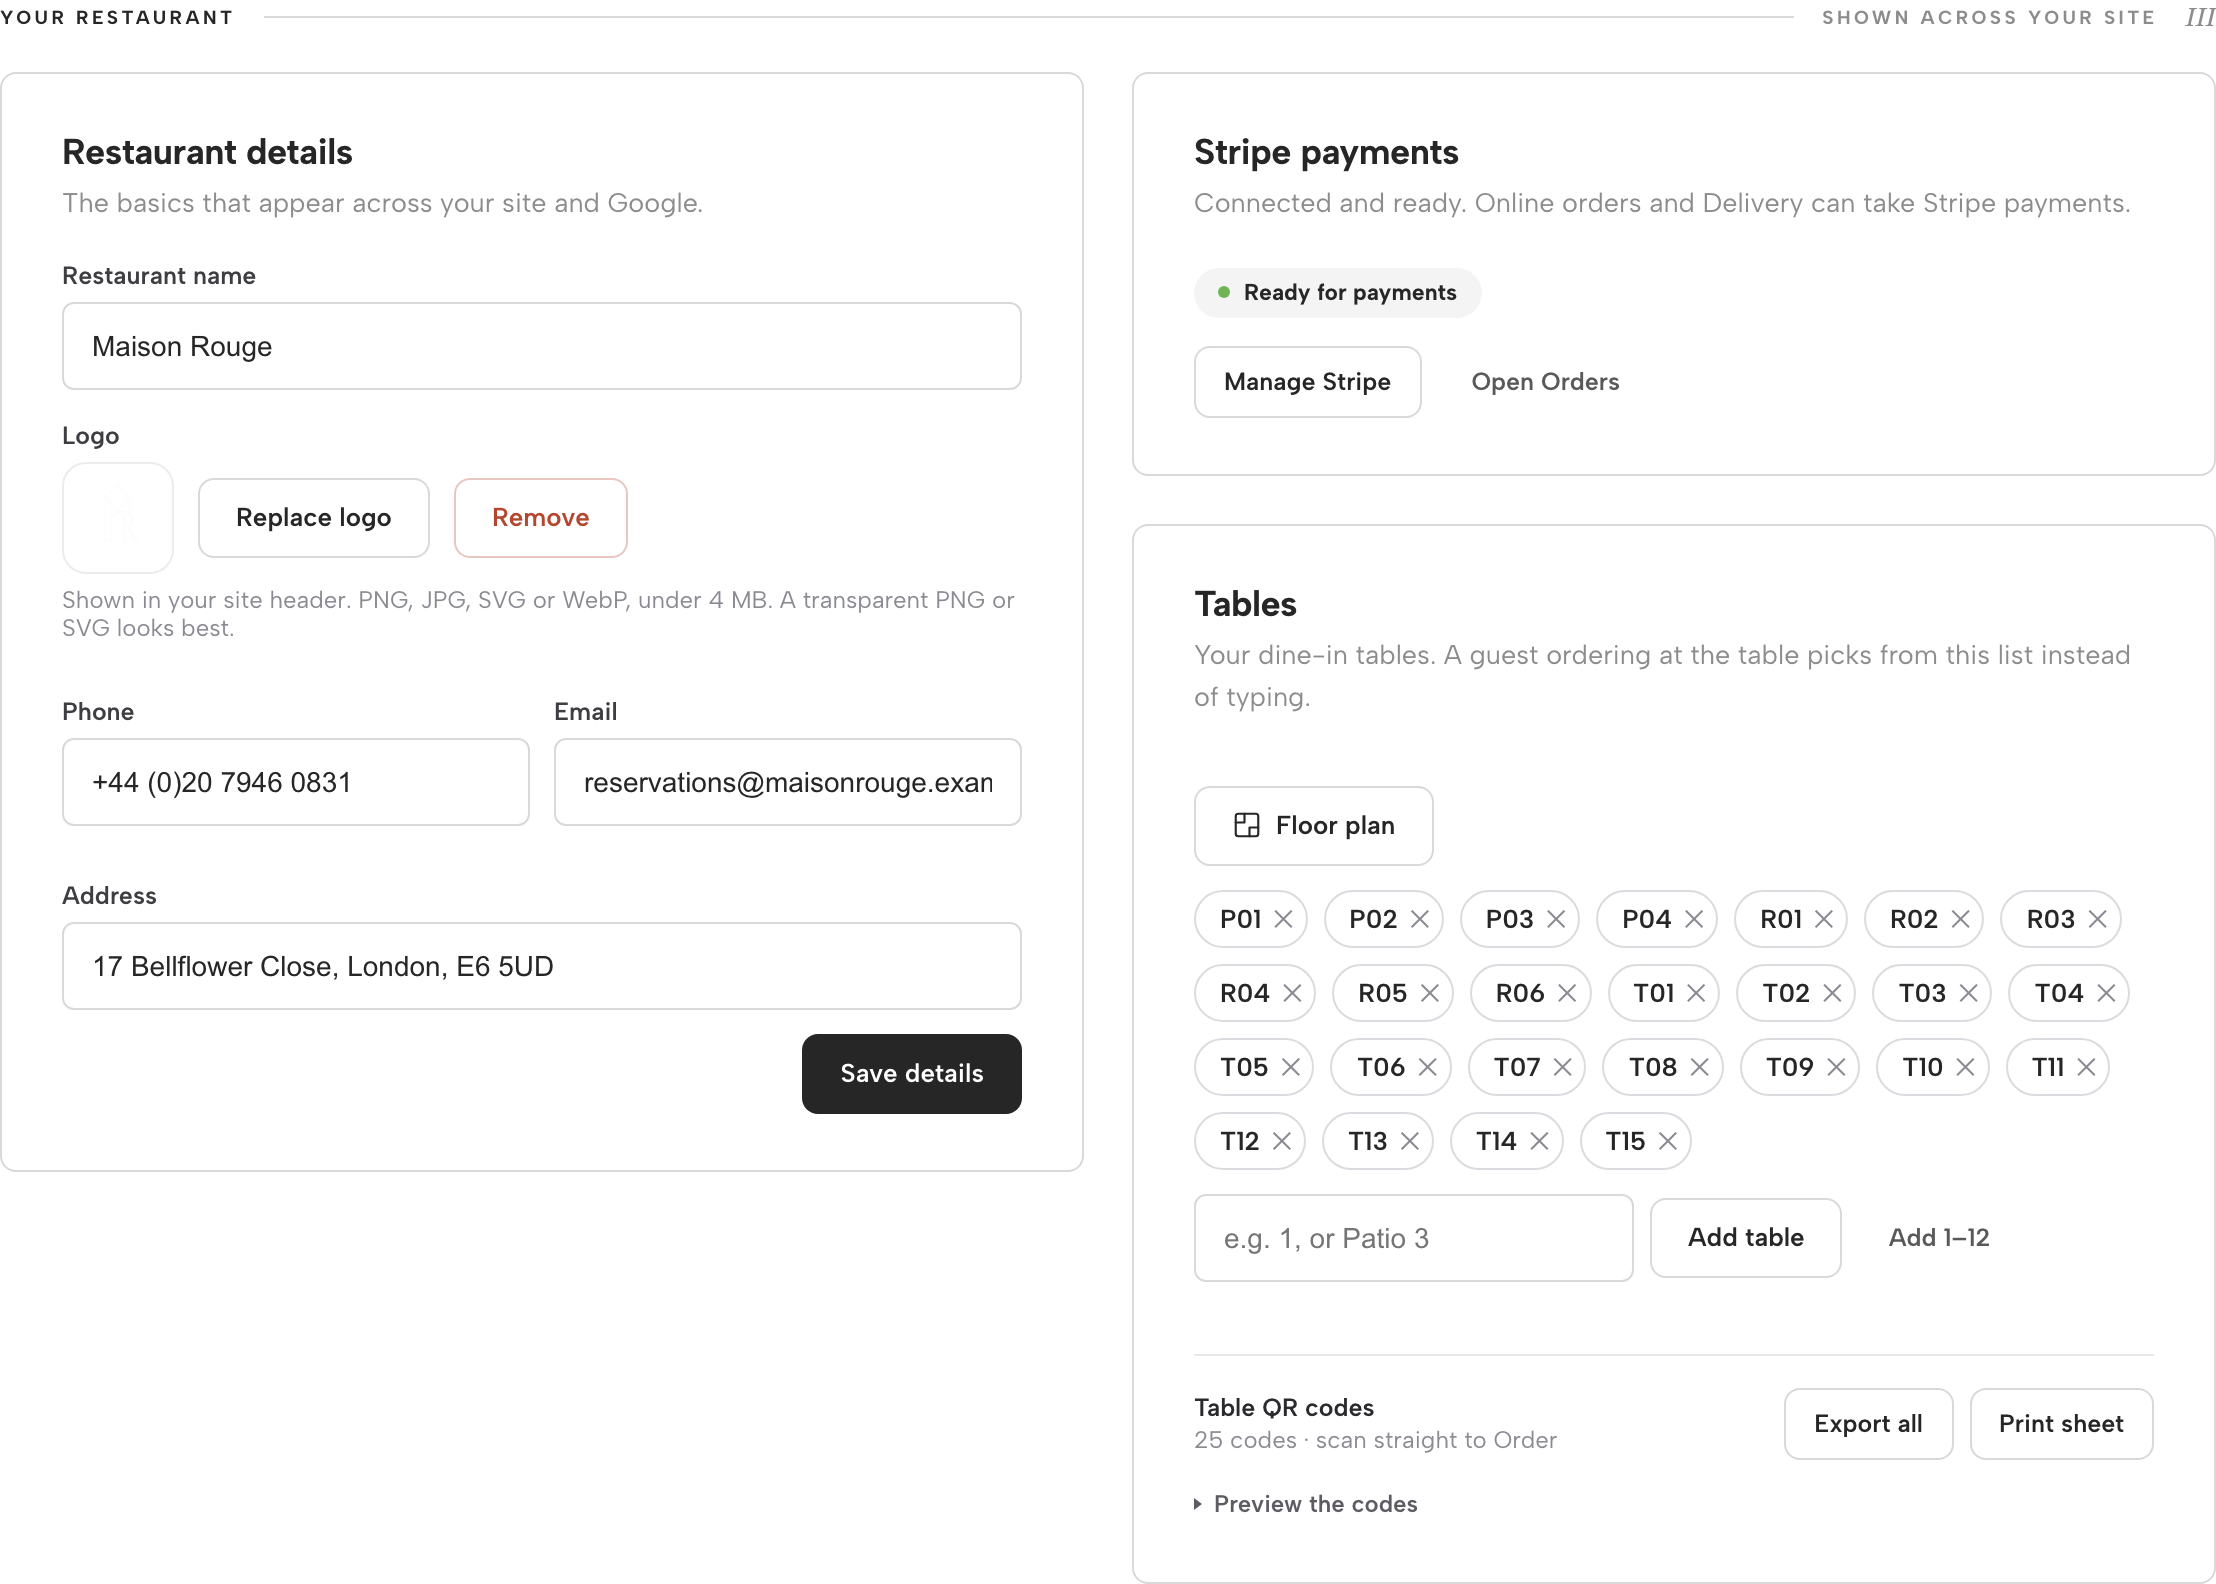Click the P04 table chip label
The height and width of the screenshot is (1584, 2216).
click(x=1646, y=919)
